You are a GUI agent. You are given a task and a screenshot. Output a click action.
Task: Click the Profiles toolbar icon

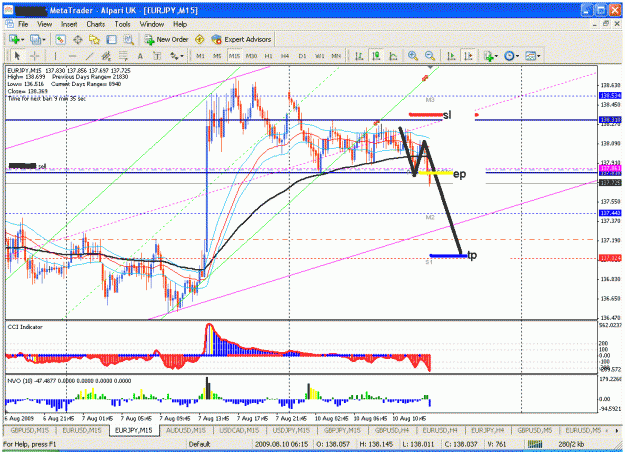coord(36,39)
